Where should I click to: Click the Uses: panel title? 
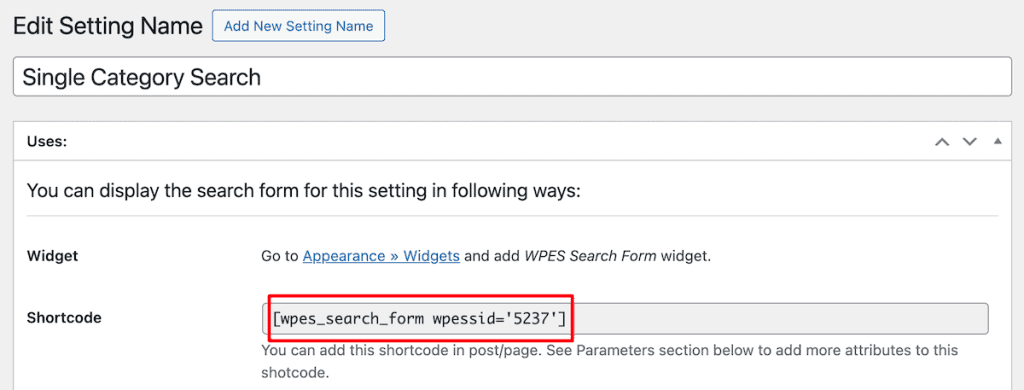point(47,141)
